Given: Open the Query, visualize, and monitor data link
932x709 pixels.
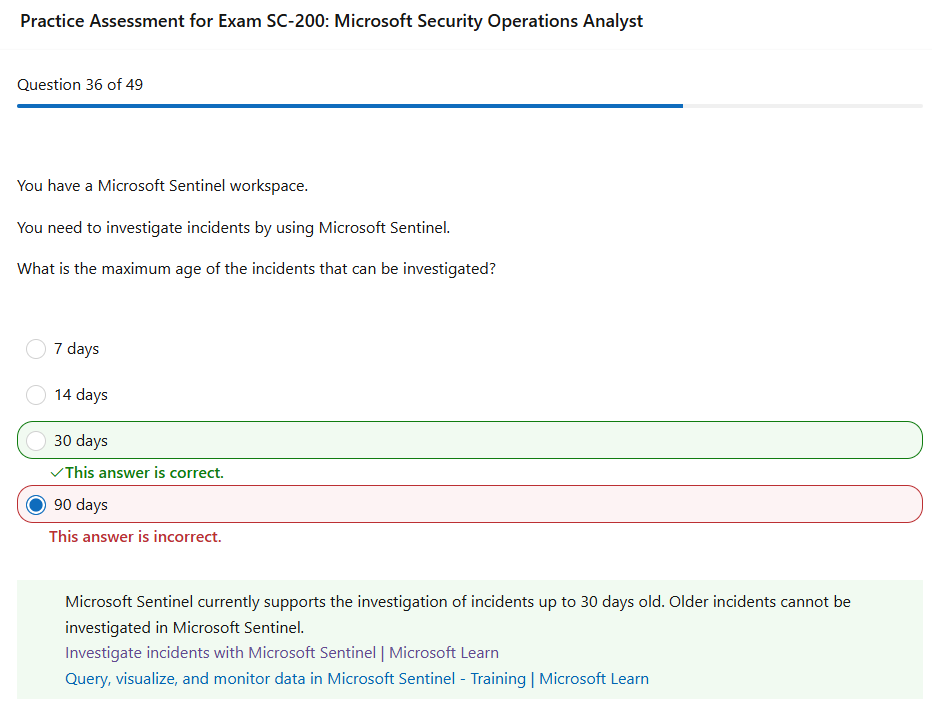Looking at the screenshot, I should pyautogui.click(x=356, y=679).
